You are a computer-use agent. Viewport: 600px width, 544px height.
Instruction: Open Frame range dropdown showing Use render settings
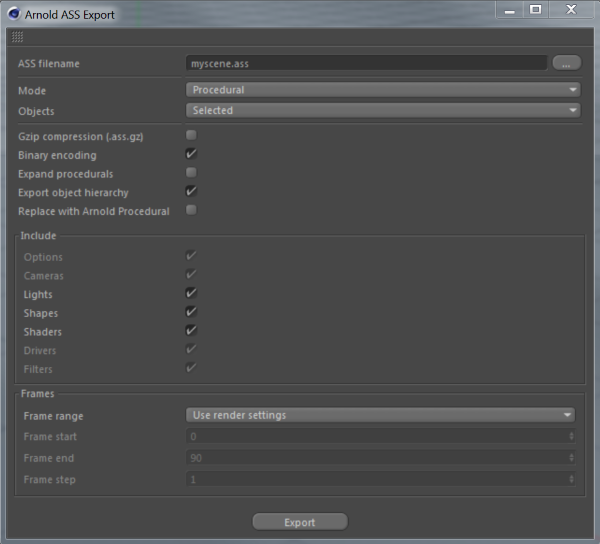tap(380, 415)
